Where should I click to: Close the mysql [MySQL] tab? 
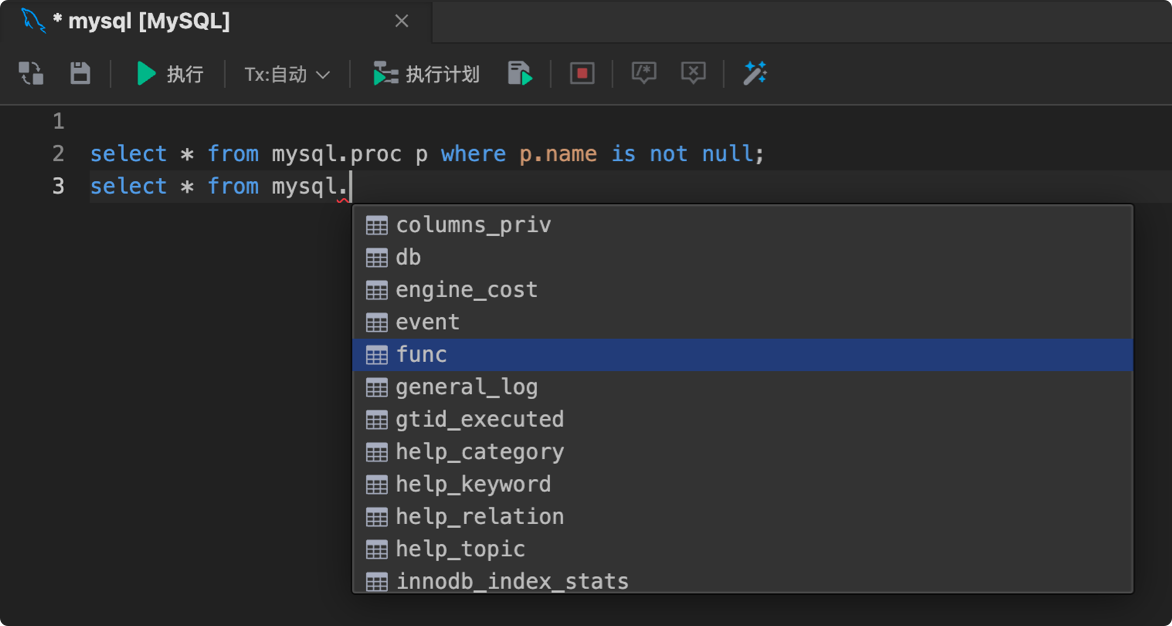coord(401,20)
